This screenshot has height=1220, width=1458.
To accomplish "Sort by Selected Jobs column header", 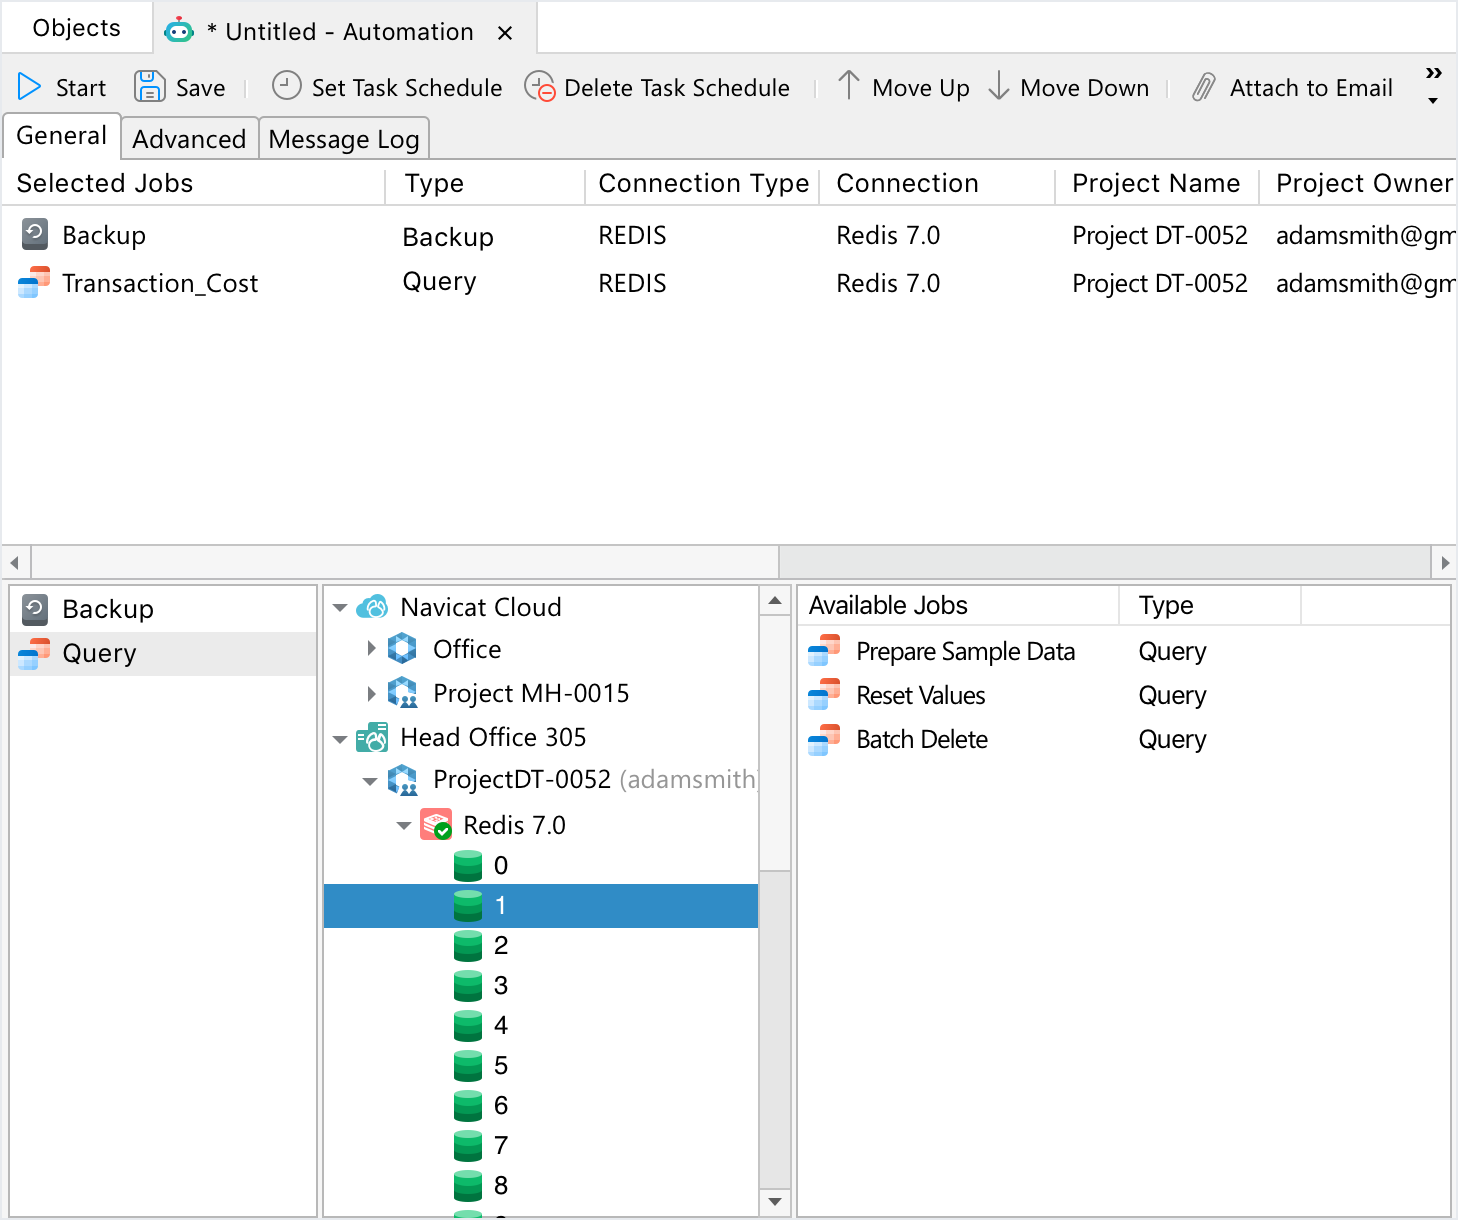I will [194, 183].
